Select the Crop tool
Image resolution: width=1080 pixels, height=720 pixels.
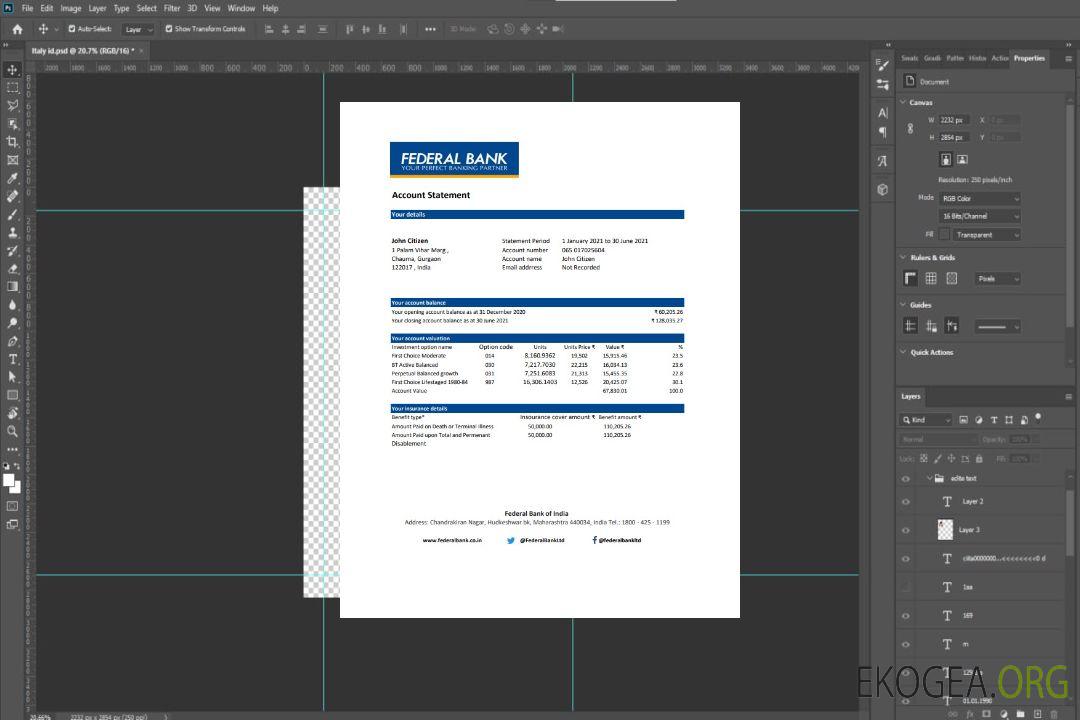click(13, 142)
